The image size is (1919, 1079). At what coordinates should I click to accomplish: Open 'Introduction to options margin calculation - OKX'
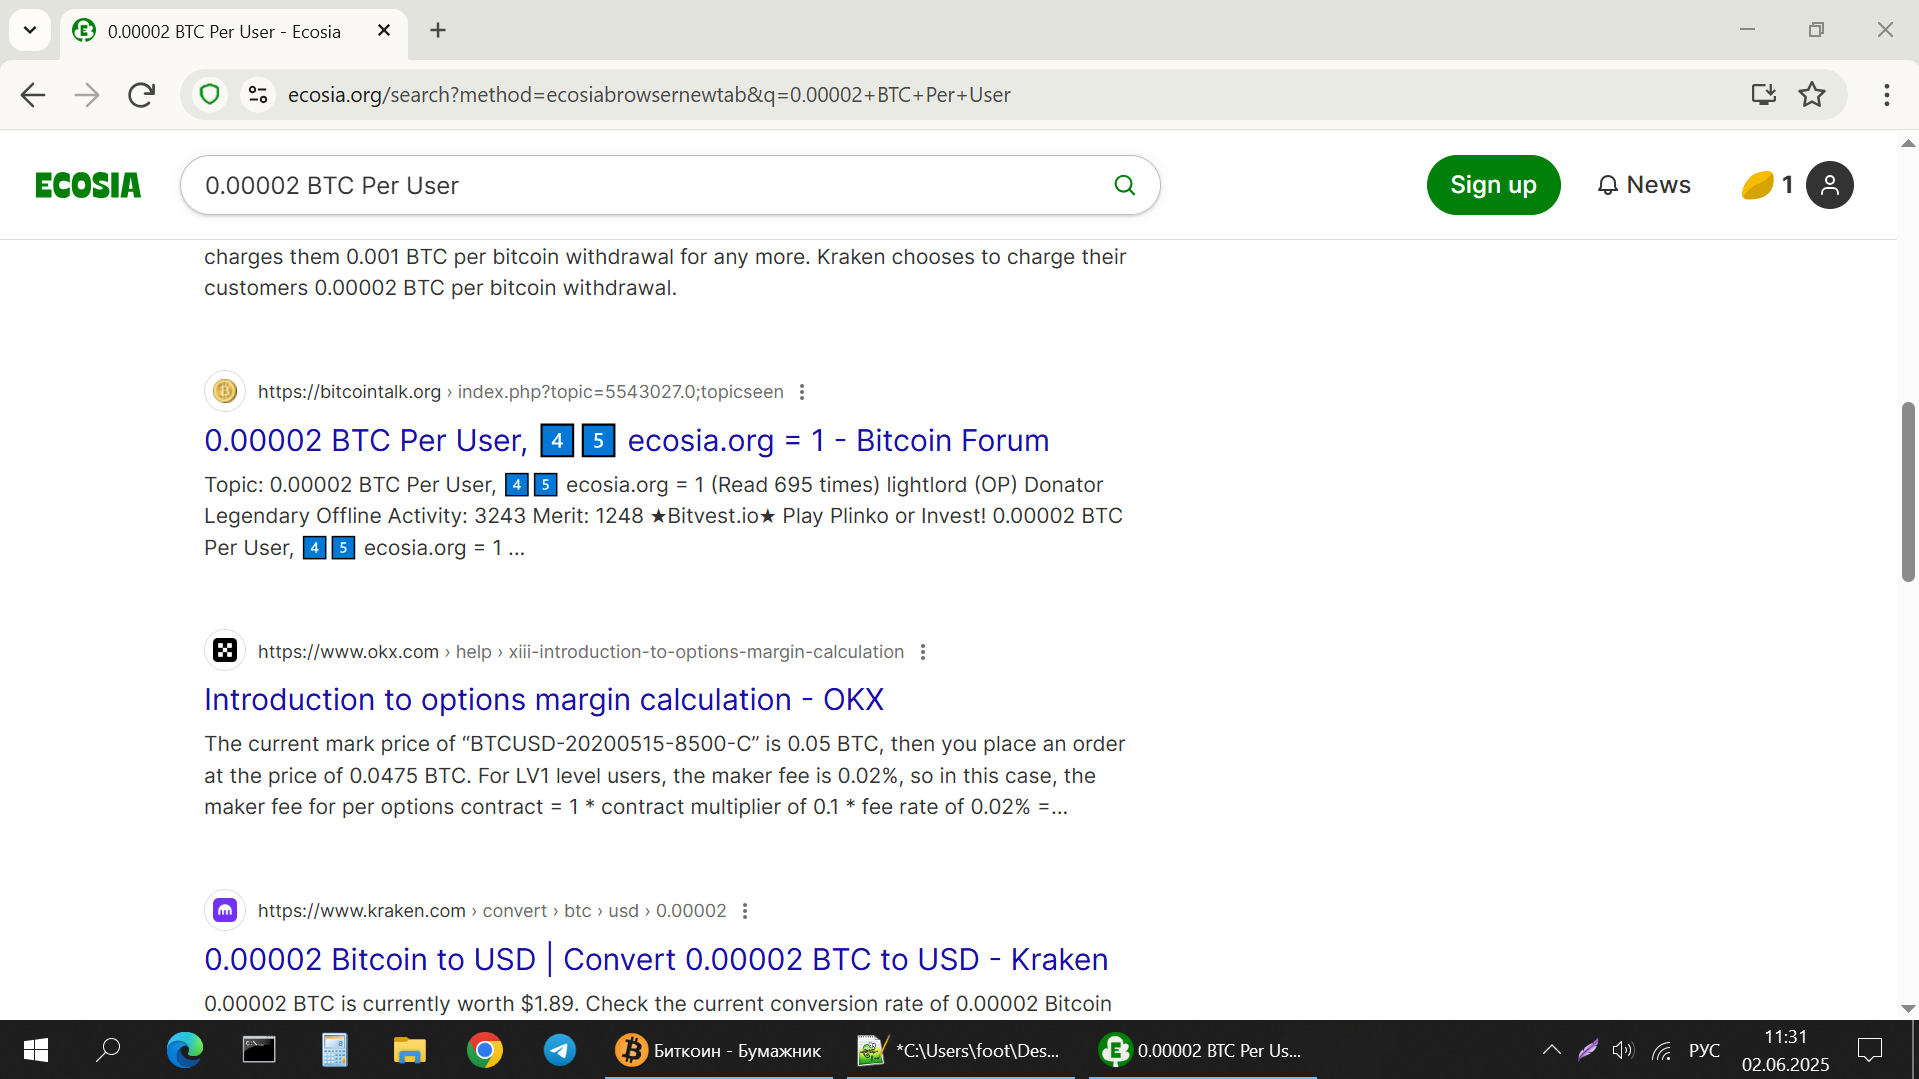[x=544, y=700]
